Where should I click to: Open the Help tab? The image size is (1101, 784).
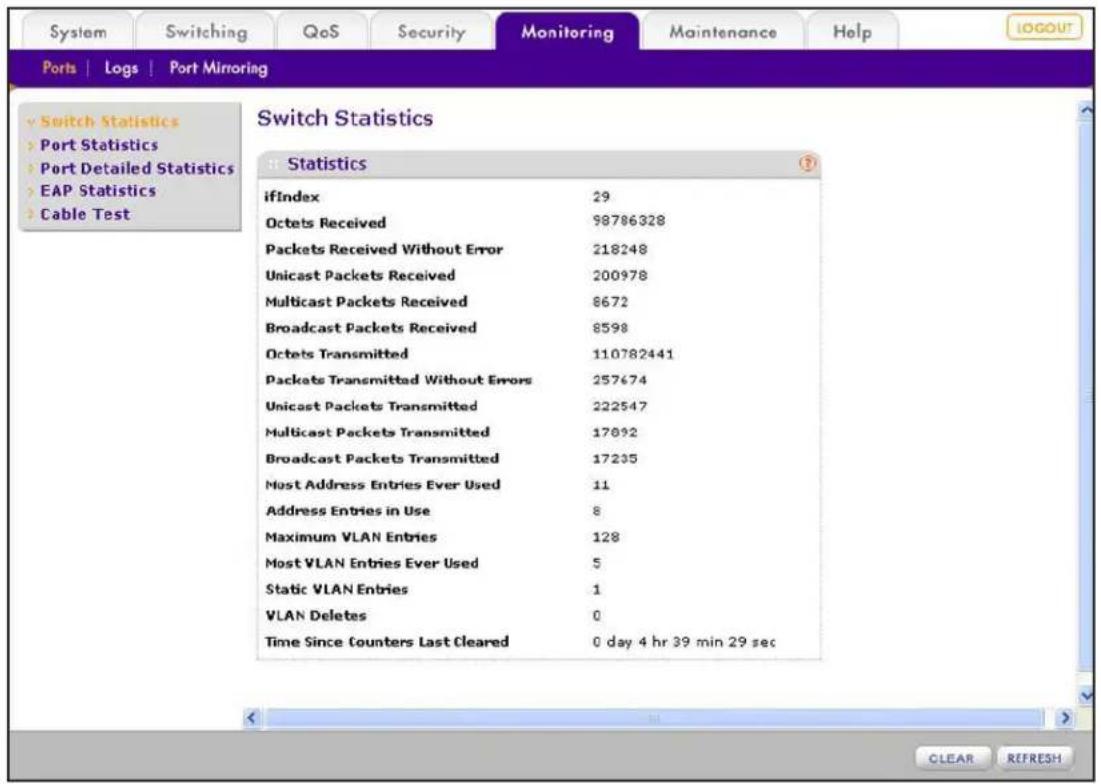click(x=852, y=32)
